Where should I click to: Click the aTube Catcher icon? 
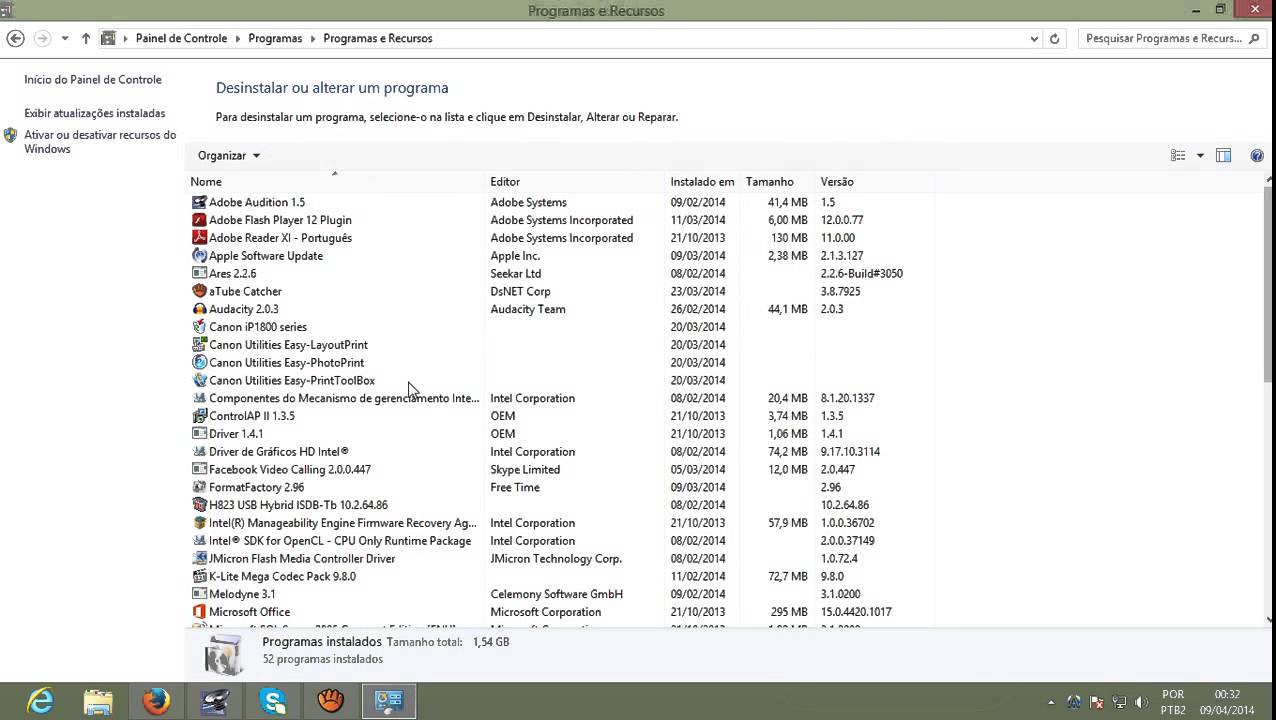[199, 291]
